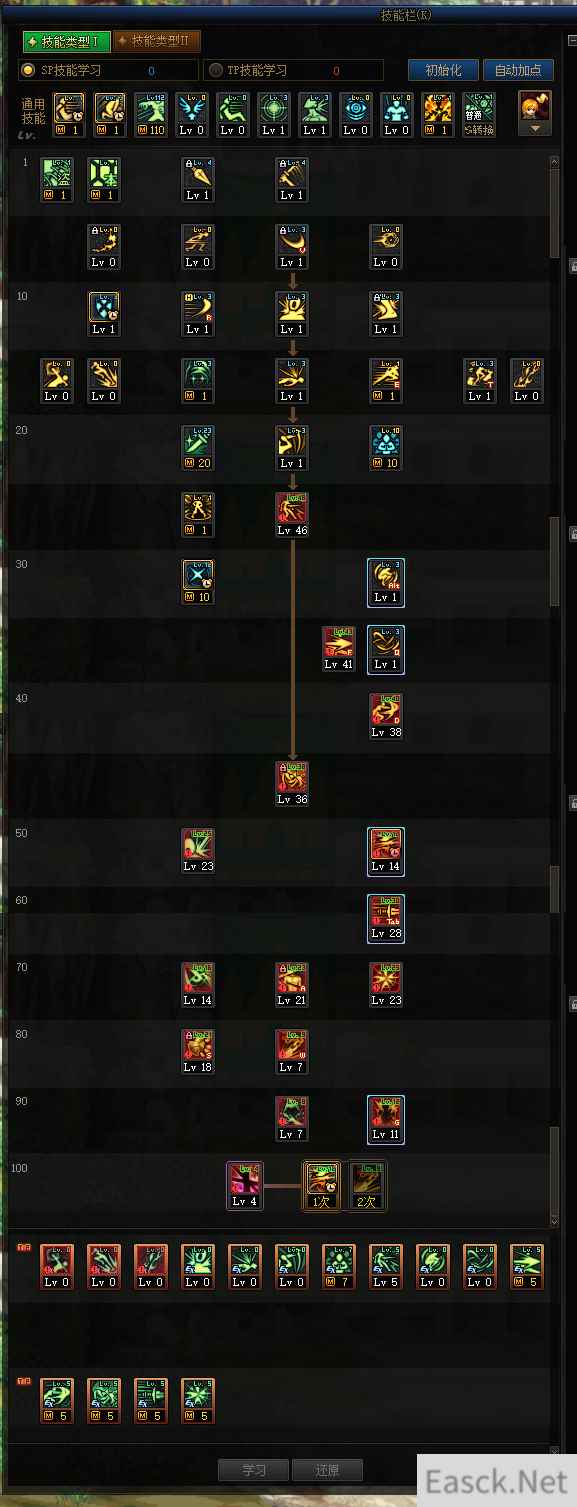Click the 普通 S转换 general skill icon
This screenshot has width=577, height=1507.
[479, 115]
